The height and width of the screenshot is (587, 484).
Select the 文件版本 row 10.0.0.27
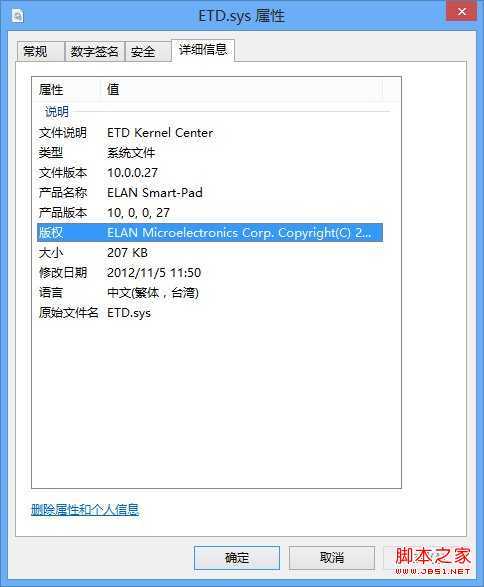coord(210,173)
